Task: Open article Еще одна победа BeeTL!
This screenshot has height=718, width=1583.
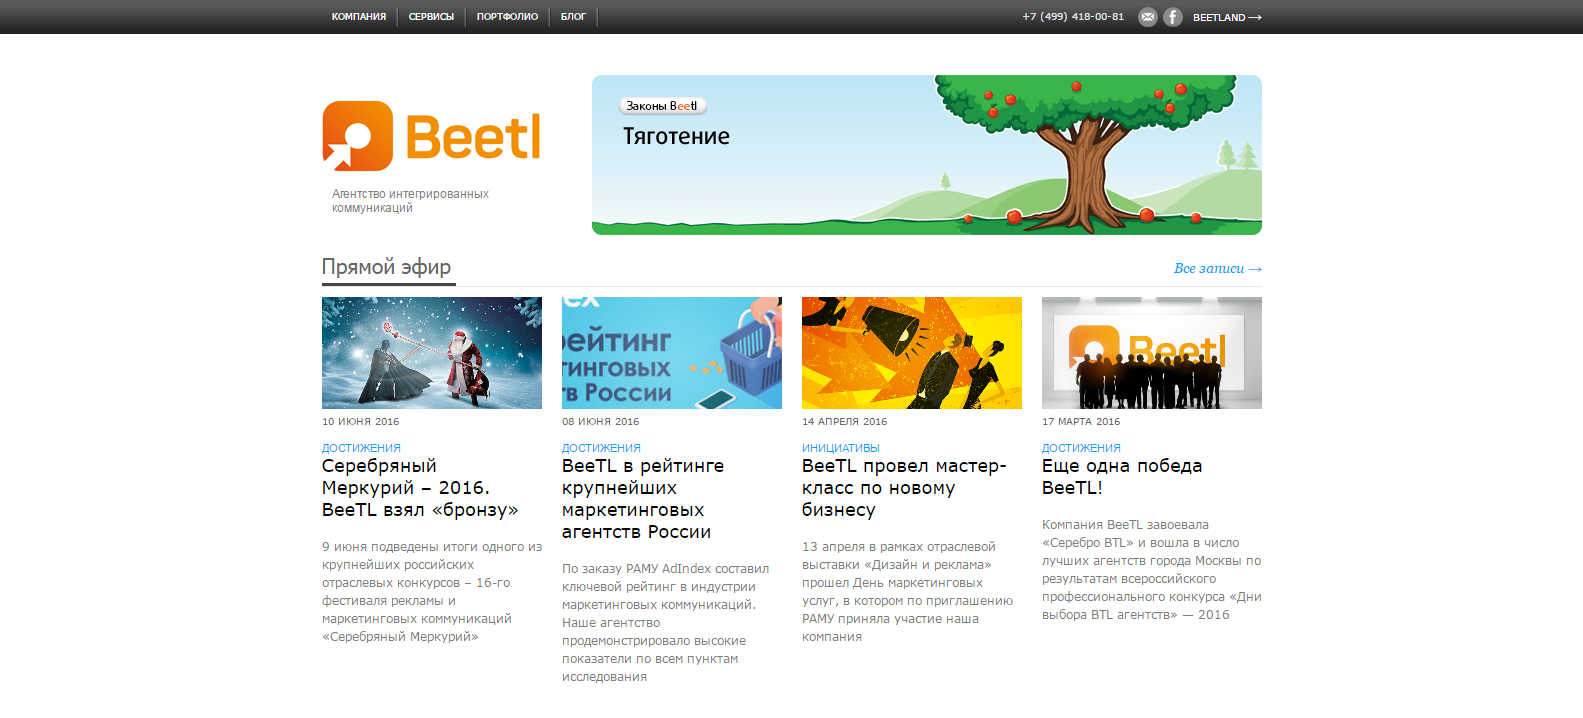Action: coord(1122,477)
